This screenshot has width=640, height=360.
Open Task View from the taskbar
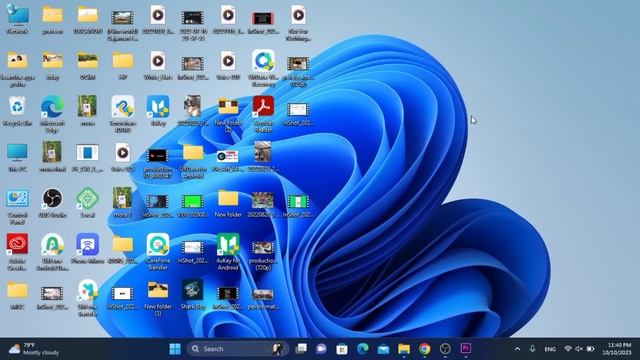(x=301, y=349)
